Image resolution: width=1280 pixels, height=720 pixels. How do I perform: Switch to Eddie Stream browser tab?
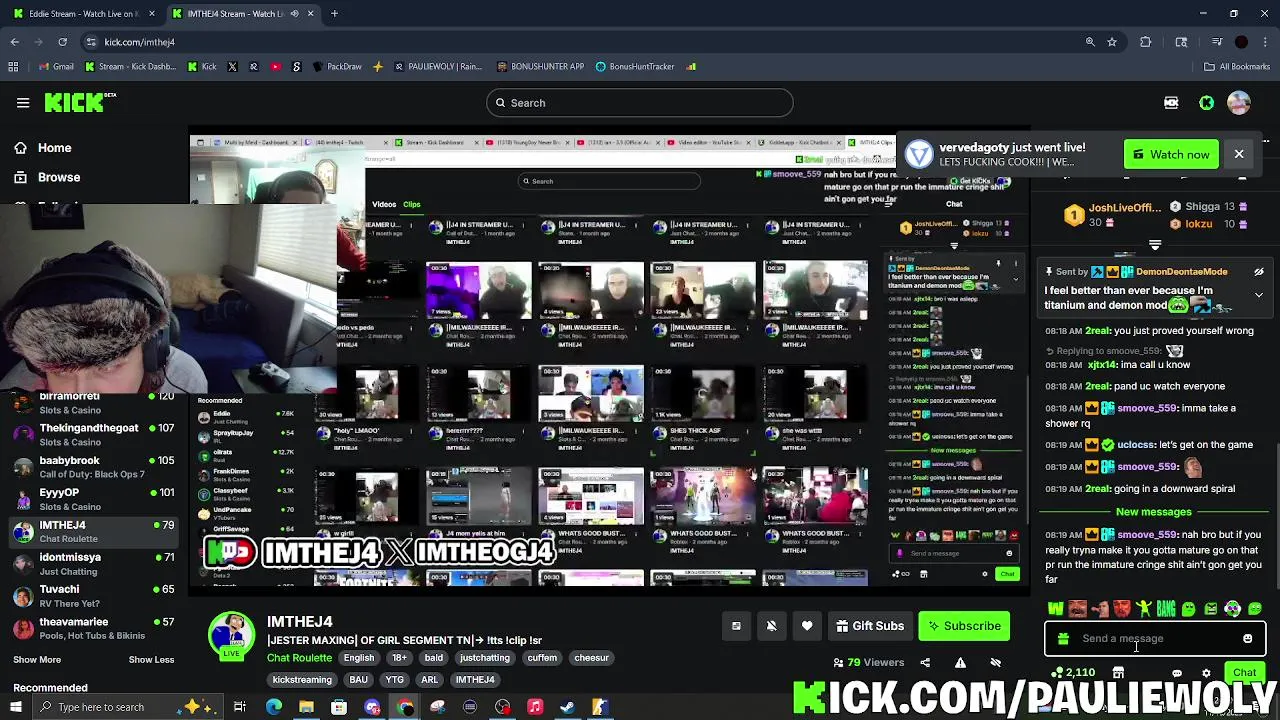[x=83, y=14]
